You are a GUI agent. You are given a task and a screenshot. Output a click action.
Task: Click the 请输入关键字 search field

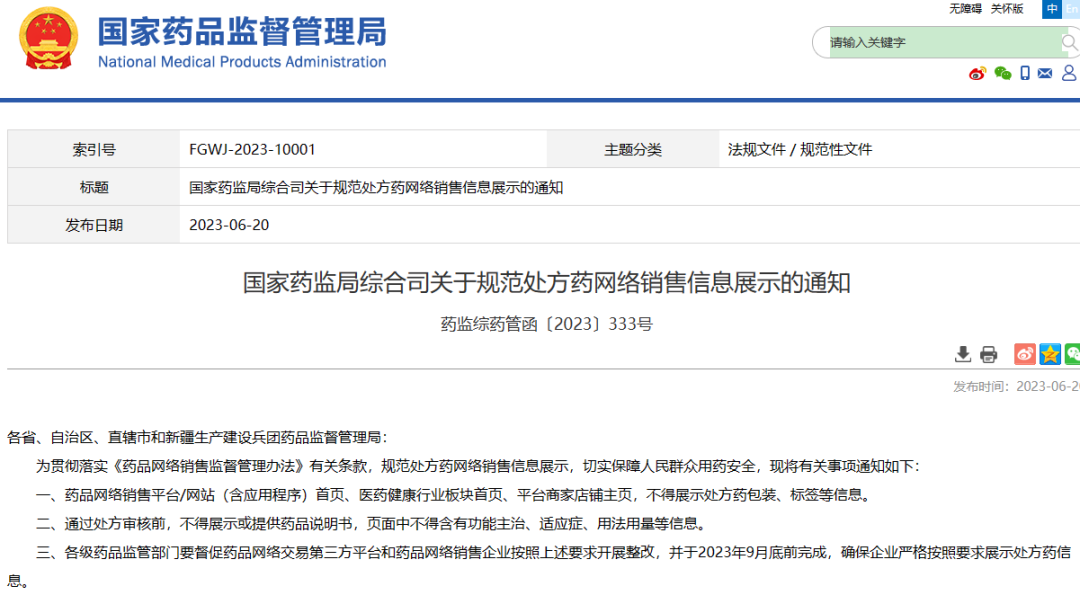pos(940,43)
